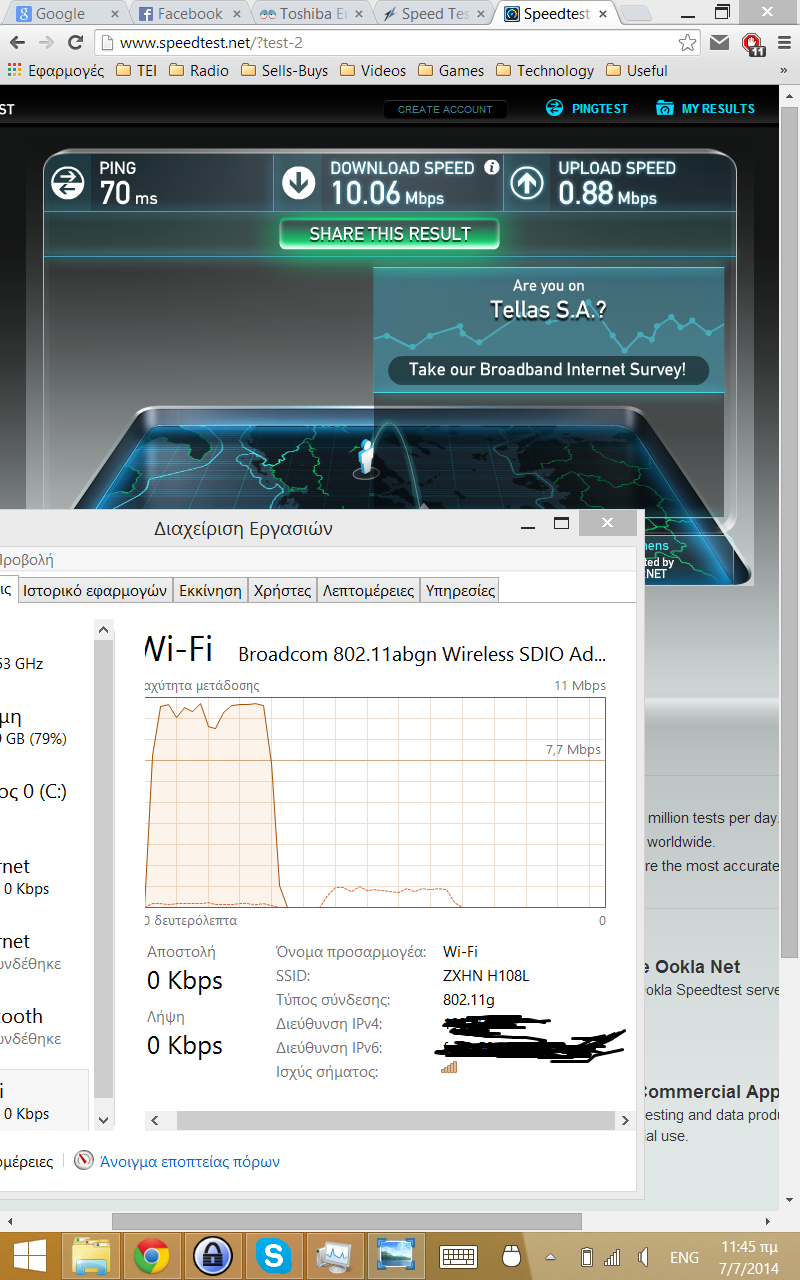Open the Radio bookmarks folder

point(199,71)
